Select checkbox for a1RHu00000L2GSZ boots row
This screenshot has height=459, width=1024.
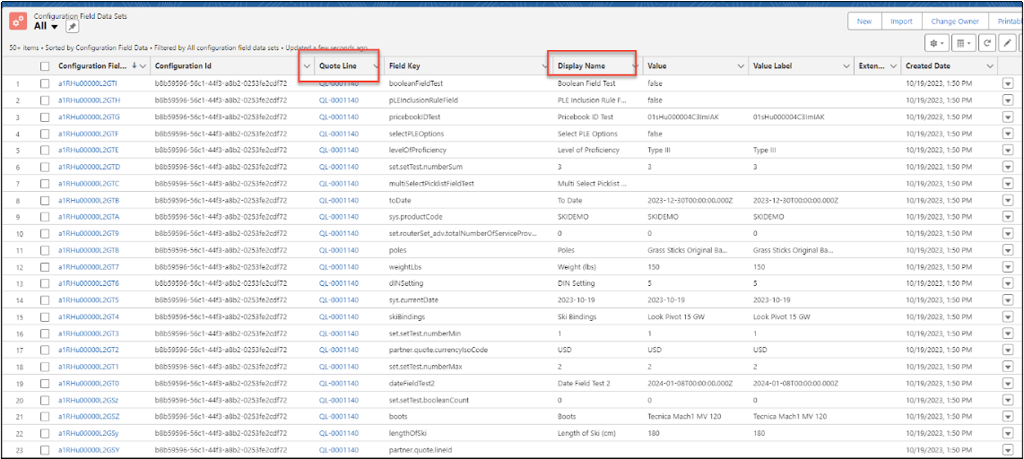point(44,417)
